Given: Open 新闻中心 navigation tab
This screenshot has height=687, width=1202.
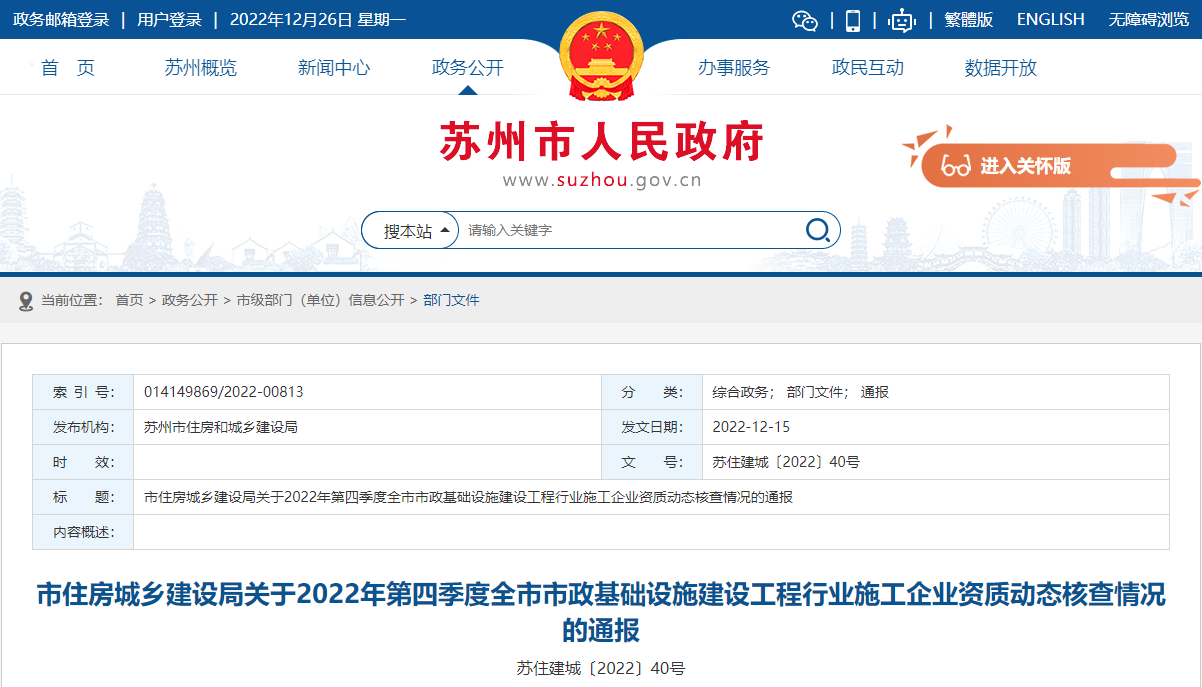Looking at the screenshot, I should 334,68.
